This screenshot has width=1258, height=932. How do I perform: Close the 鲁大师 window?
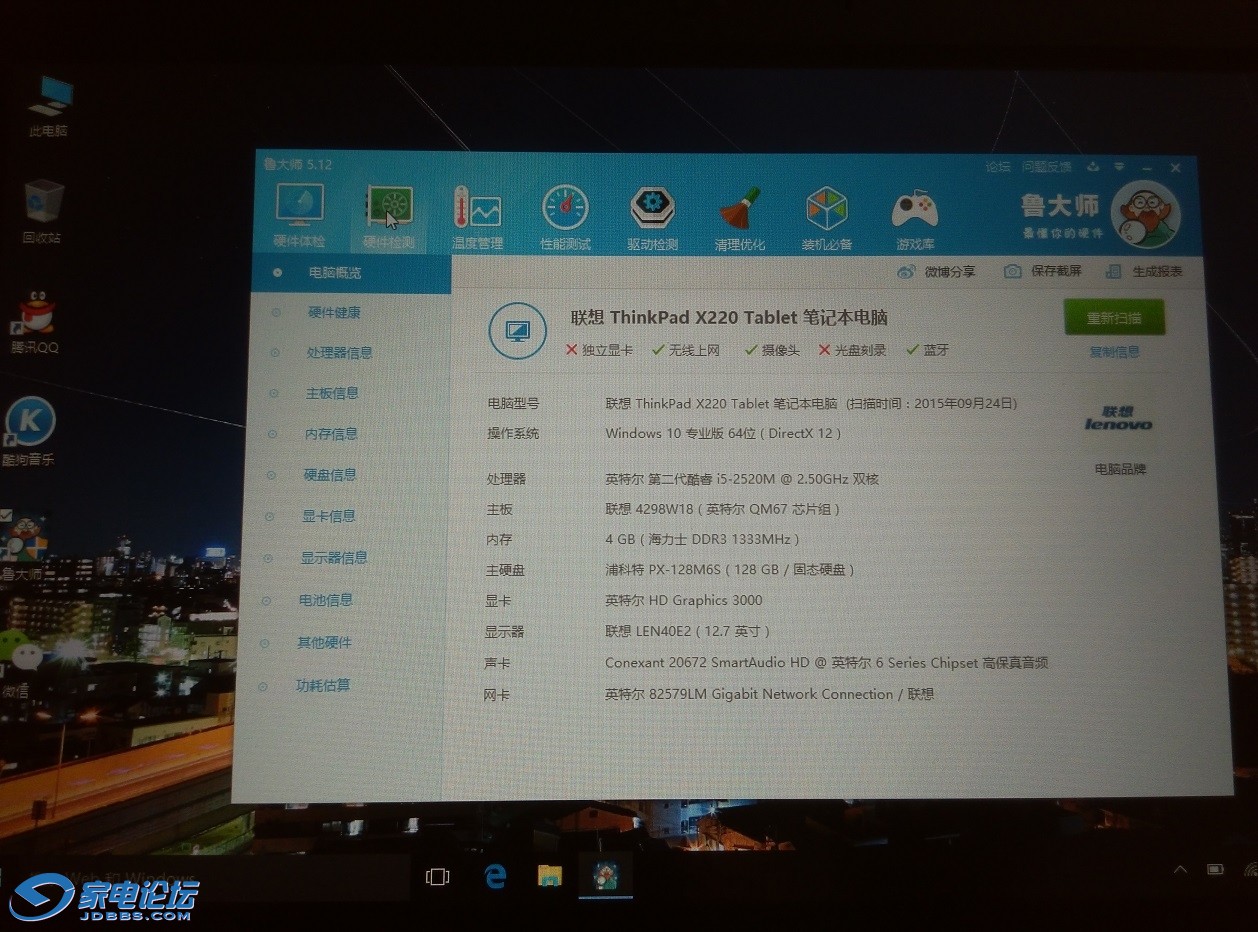tap(1176, 168)
